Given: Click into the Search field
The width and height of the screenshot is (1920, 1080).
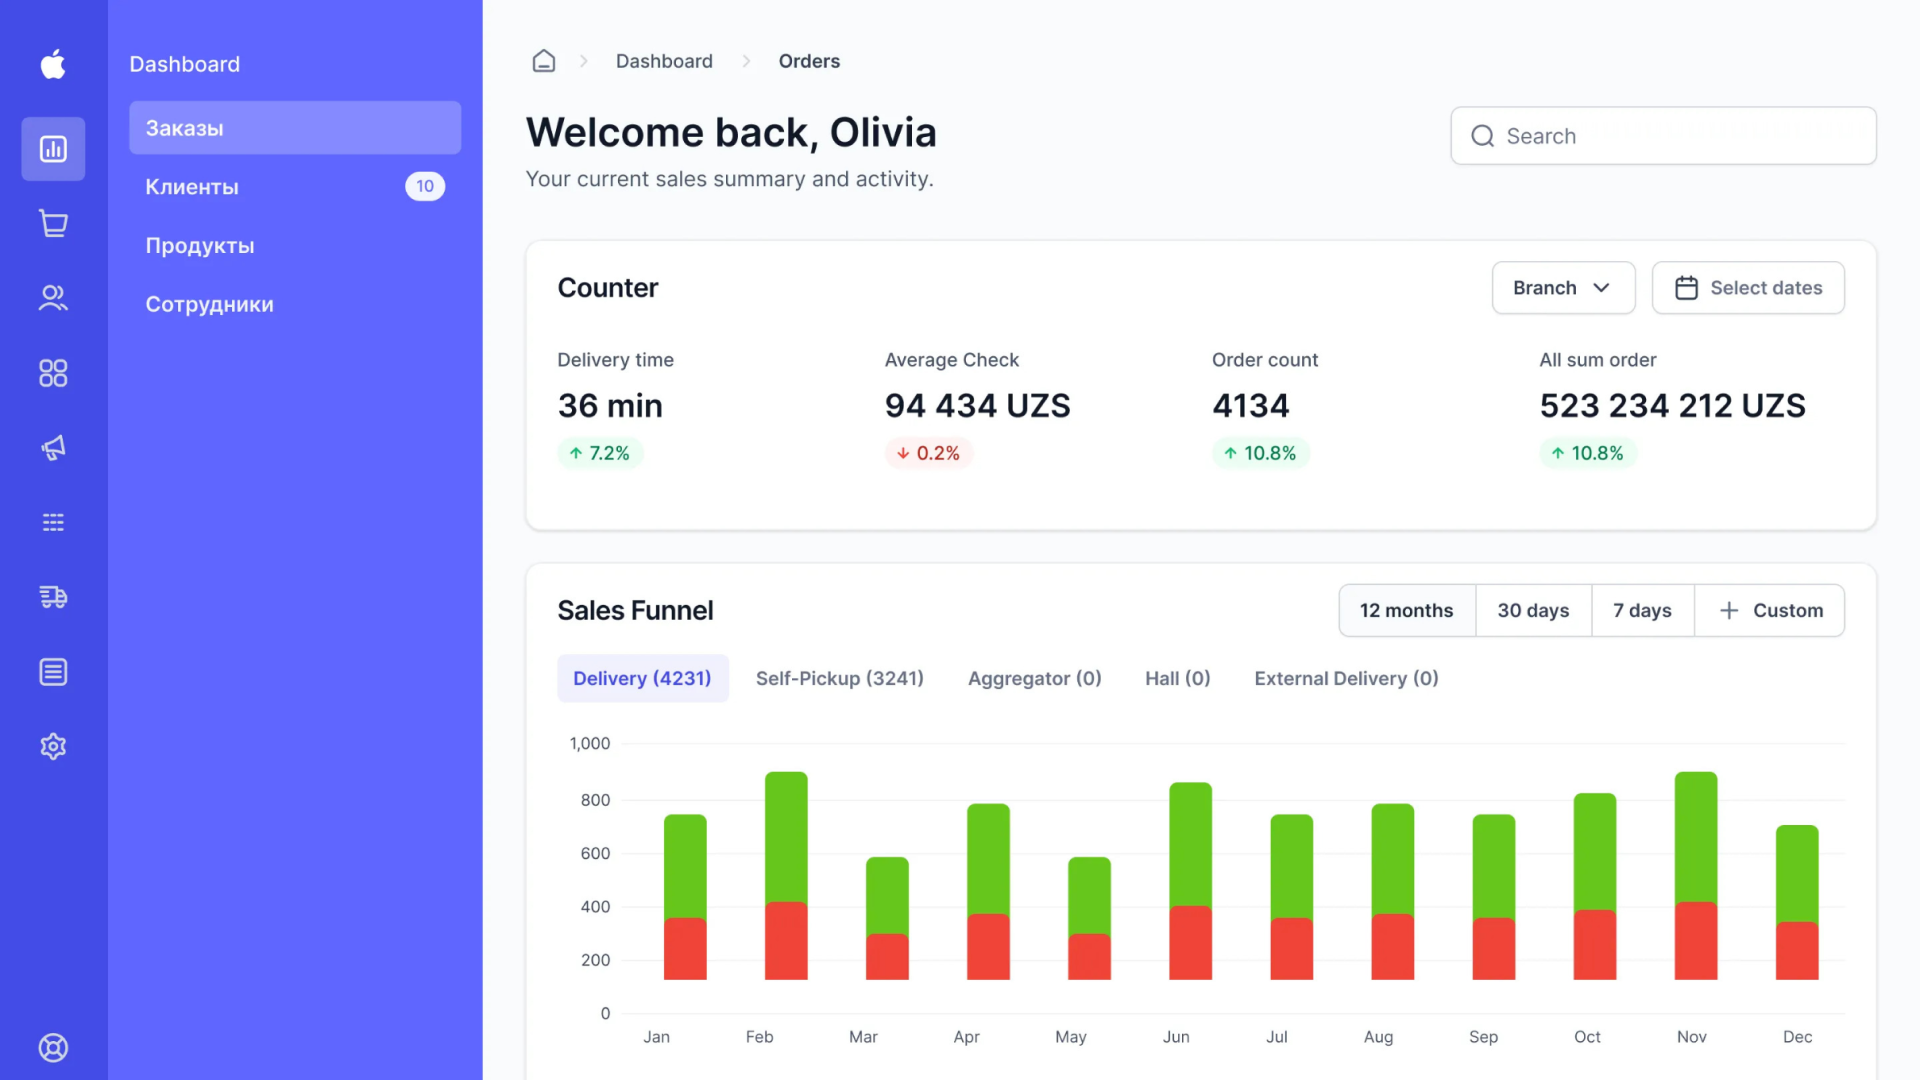Looking at the screenshot, I should [x=1663, y=136].
